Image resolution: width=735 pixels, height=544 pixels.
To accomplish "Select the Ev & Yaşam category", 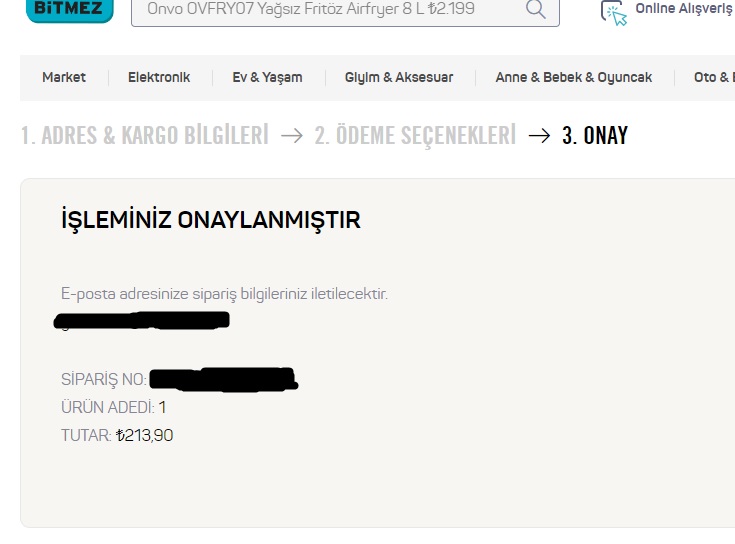I will coord(267,77).
